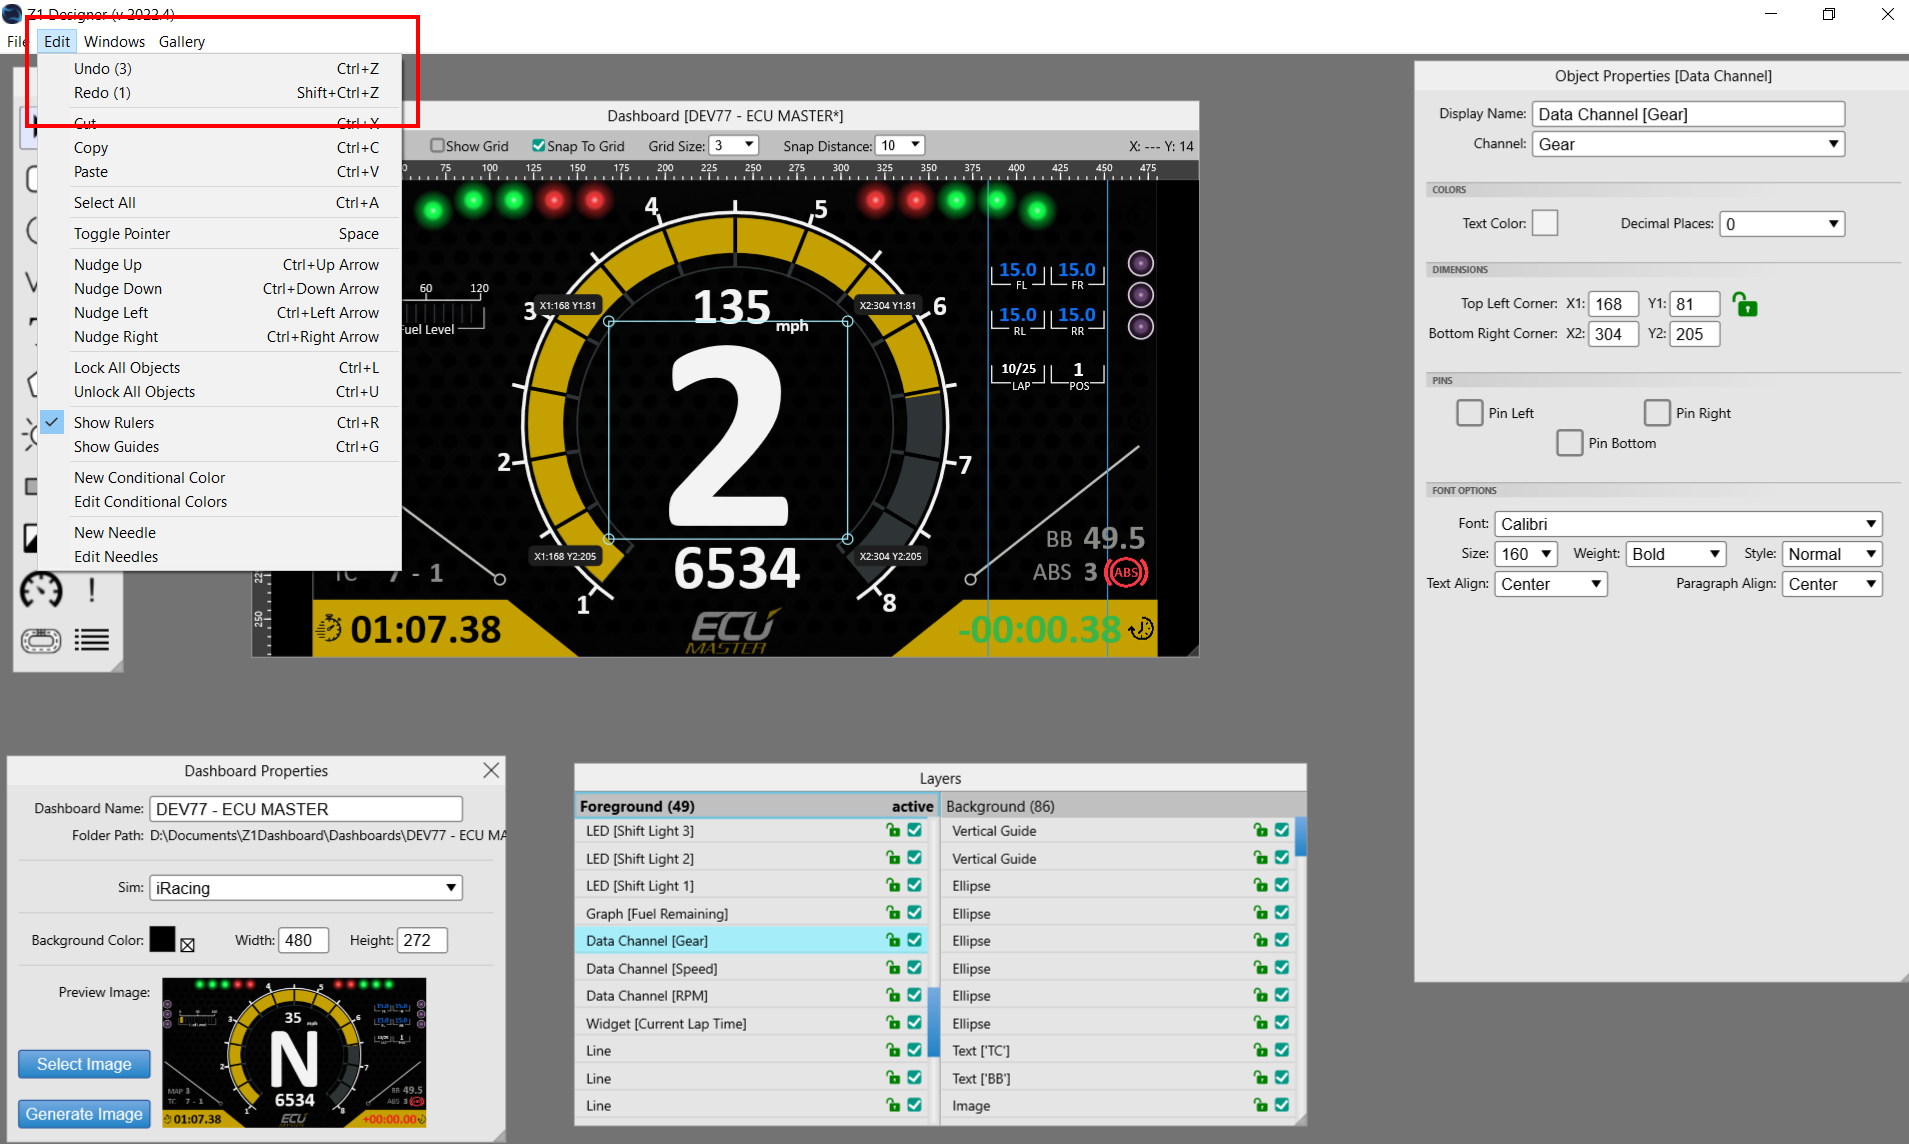
Task: Open the Snap Distance dropdown
Action: coord(900,146)
